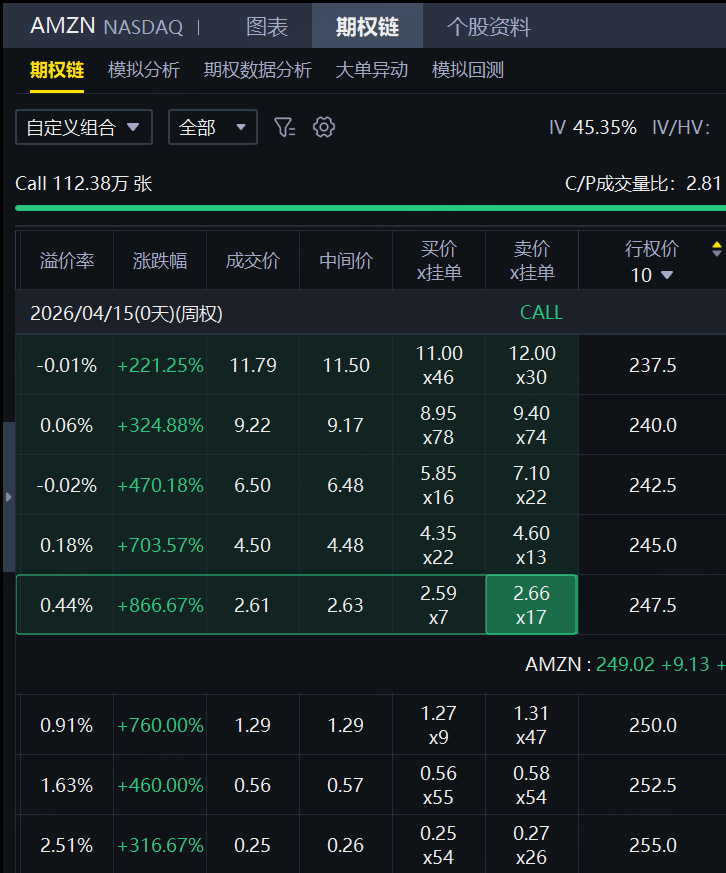726x873 pixels.
Task: Click bid 4.35 x22 cell
Action: [439, 545]
